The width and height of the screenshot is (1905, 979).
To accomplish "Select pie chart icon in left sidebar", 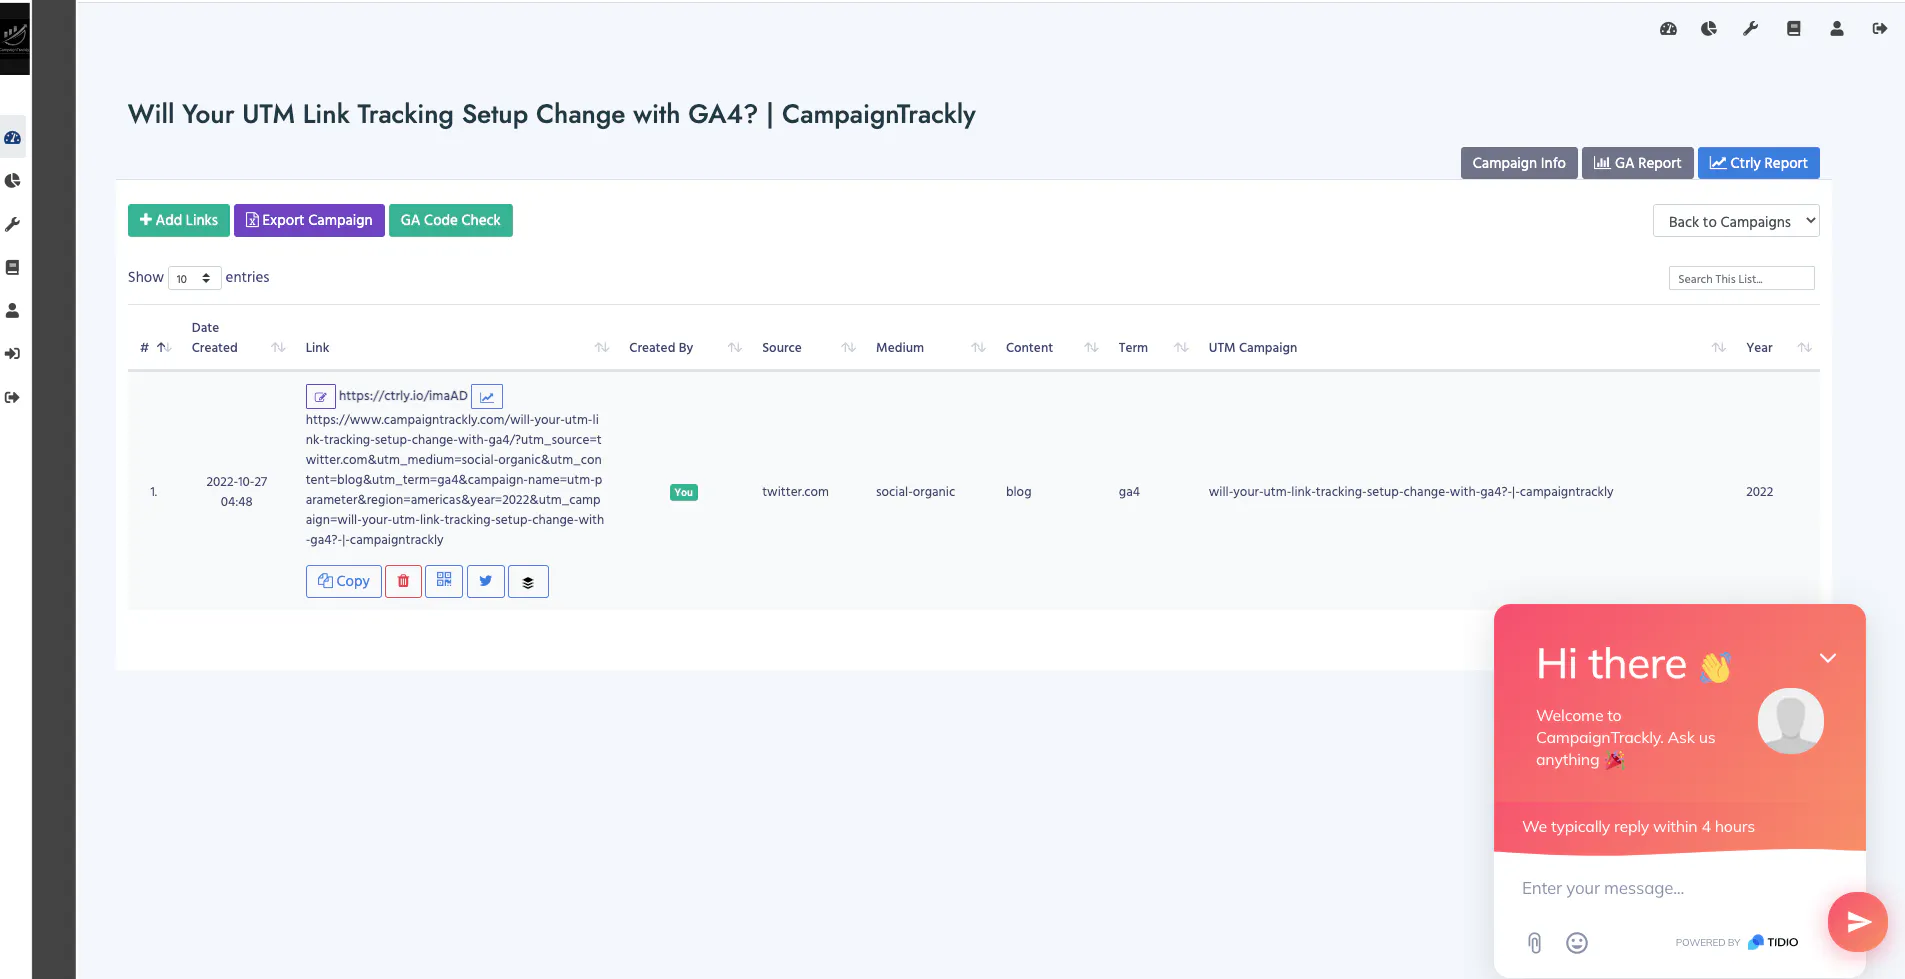I will [13, 181].
